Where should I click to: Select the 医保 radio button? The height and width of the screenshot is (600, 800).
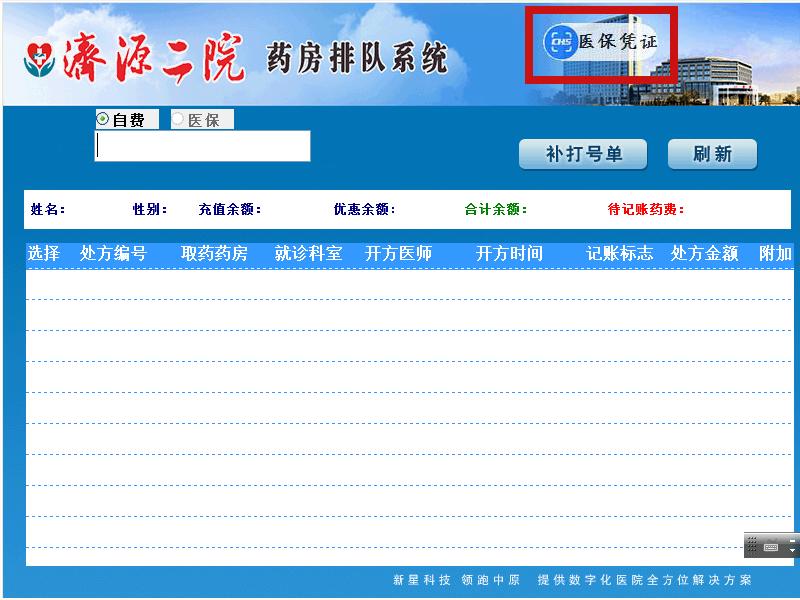click(x=179, y=119)
